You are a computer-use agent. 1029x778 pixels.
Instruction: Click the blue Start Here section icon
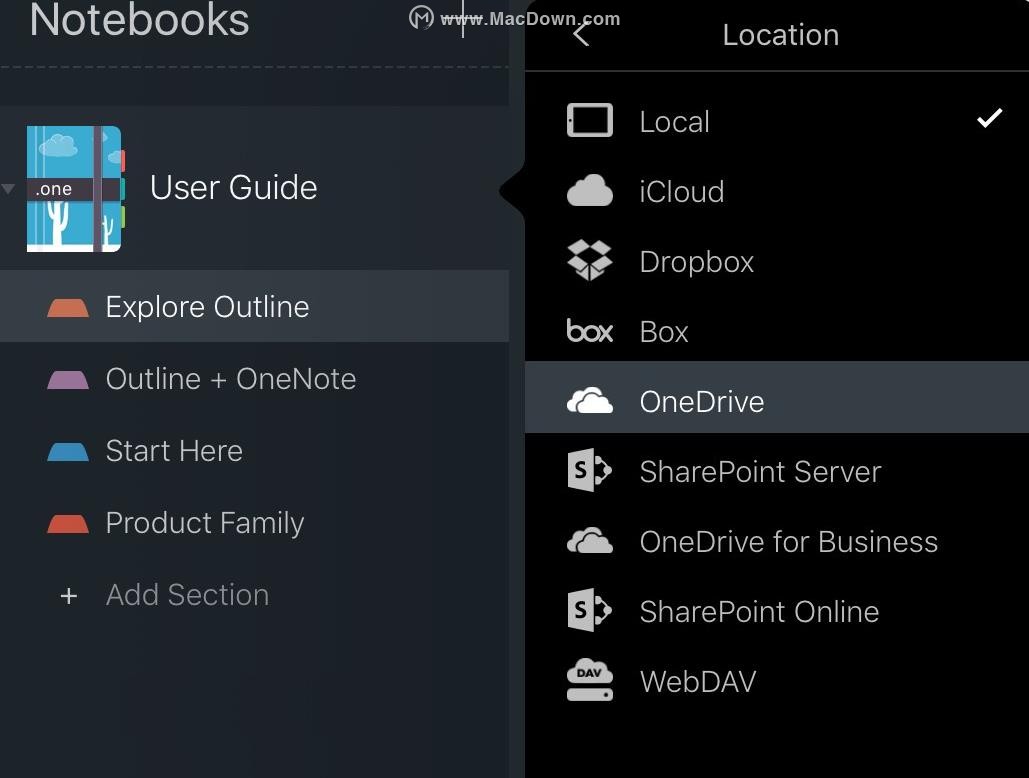click(68, 452)
